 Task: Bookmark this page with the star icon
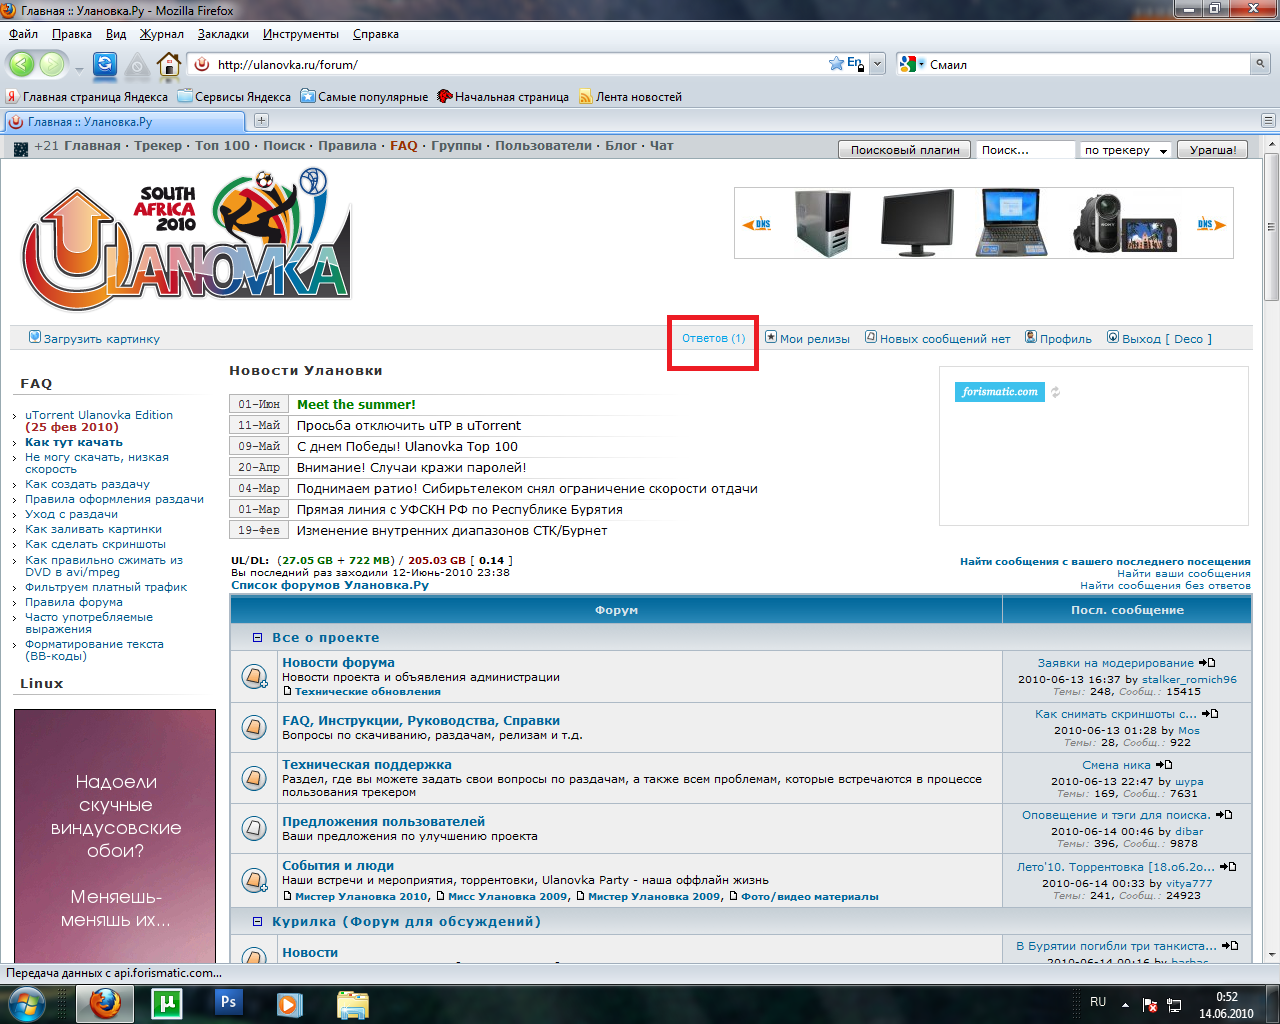click(836, 64)
